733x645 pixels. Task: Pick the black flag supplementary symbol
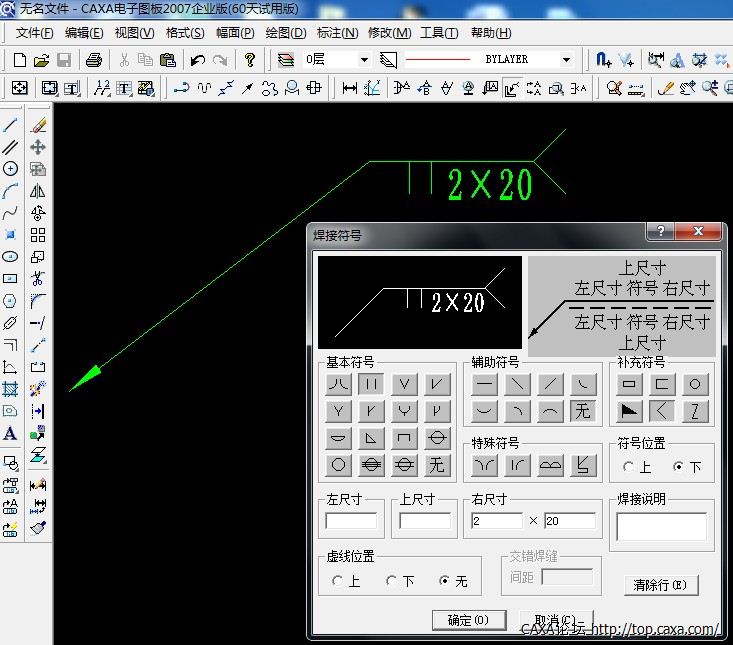(629, 411)
